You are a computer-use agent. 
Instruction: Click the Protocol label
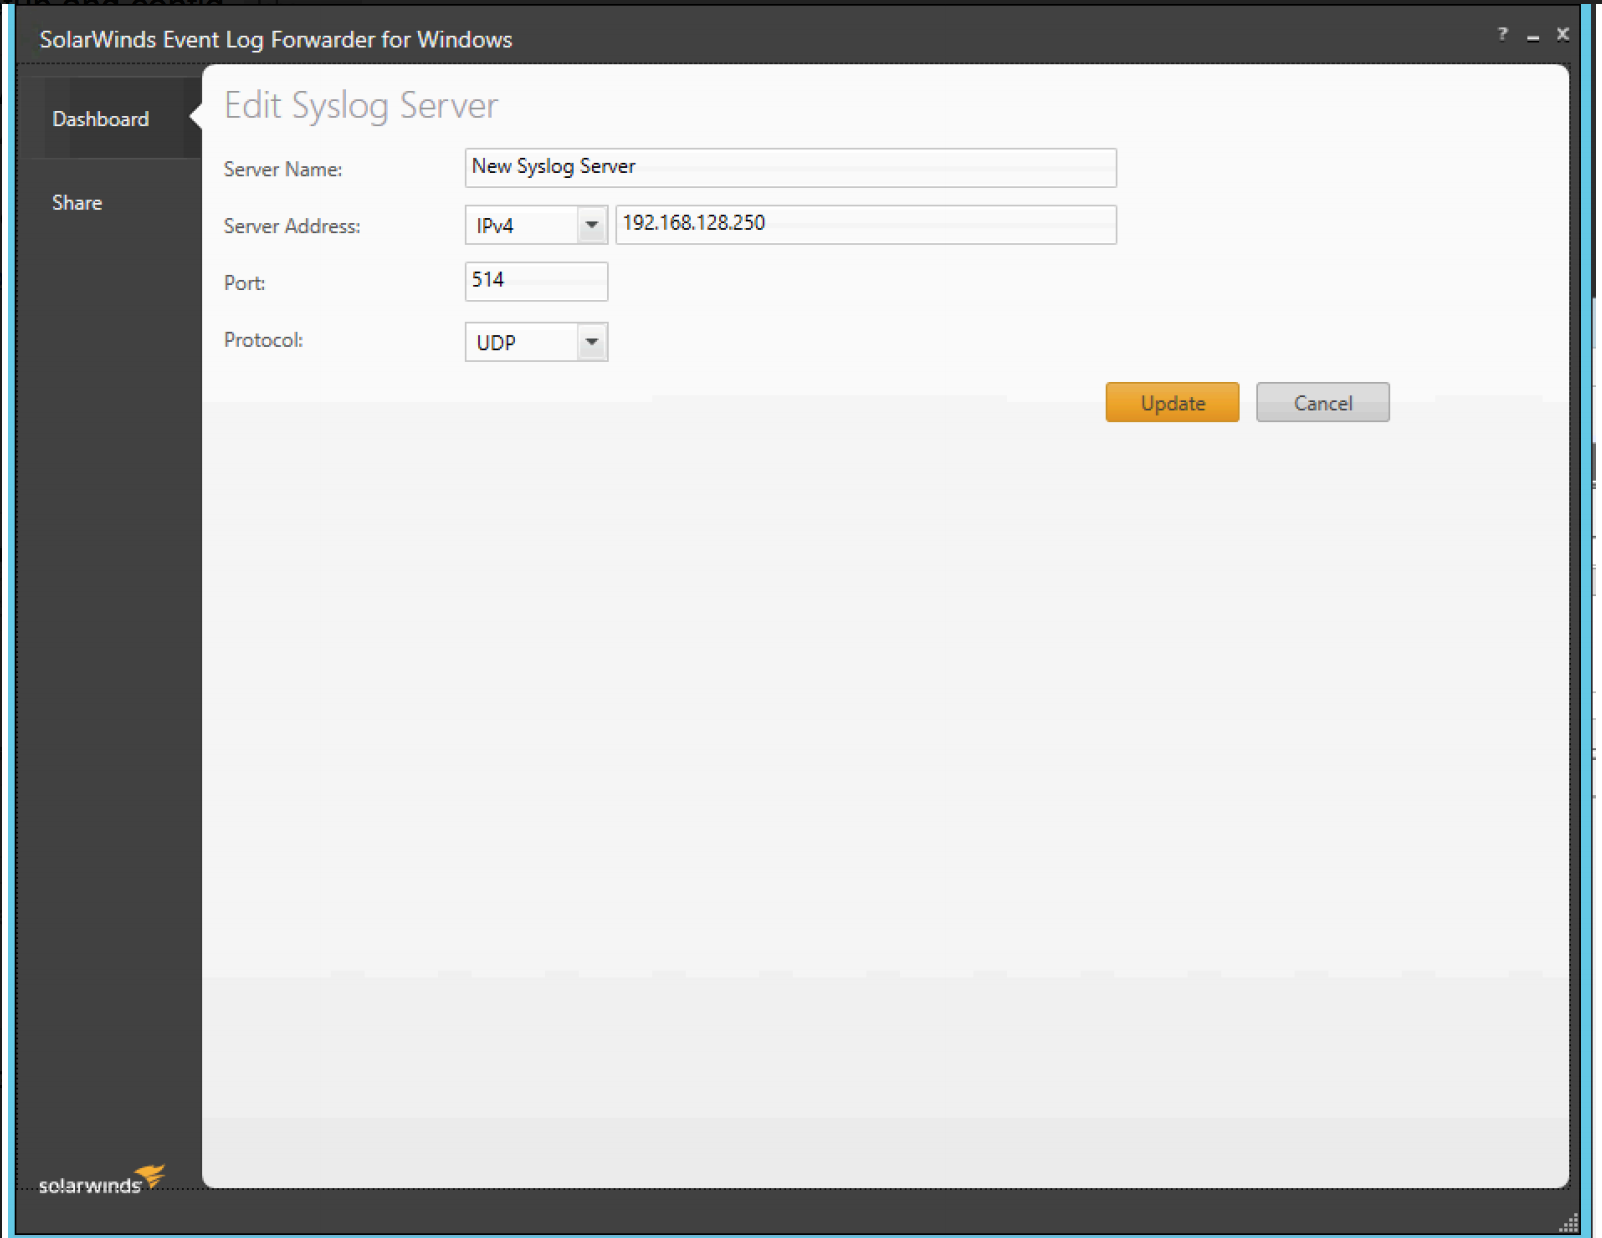point(264,340)
